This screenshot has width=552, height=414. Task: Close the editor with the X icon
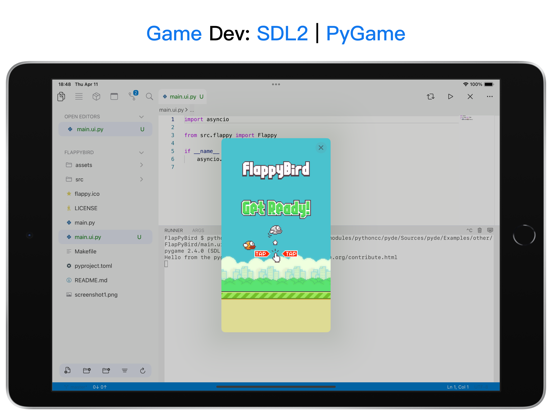[x=470, y=96]
